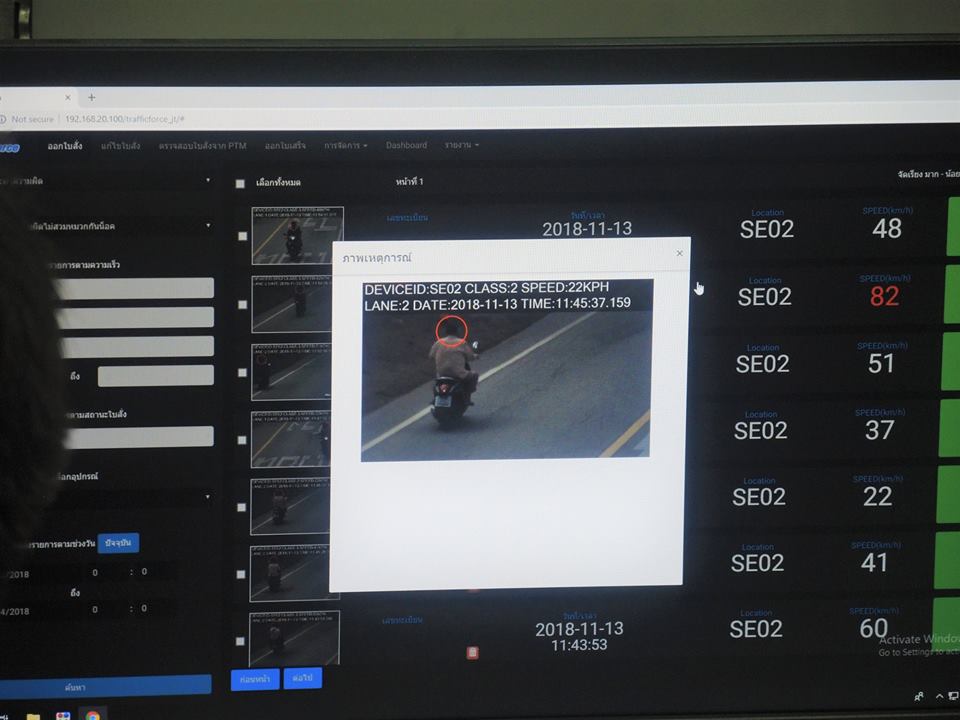Viewport: 960px width, 720px height.
Task: Click the new tab plus icon
Action: pos(92,97)
